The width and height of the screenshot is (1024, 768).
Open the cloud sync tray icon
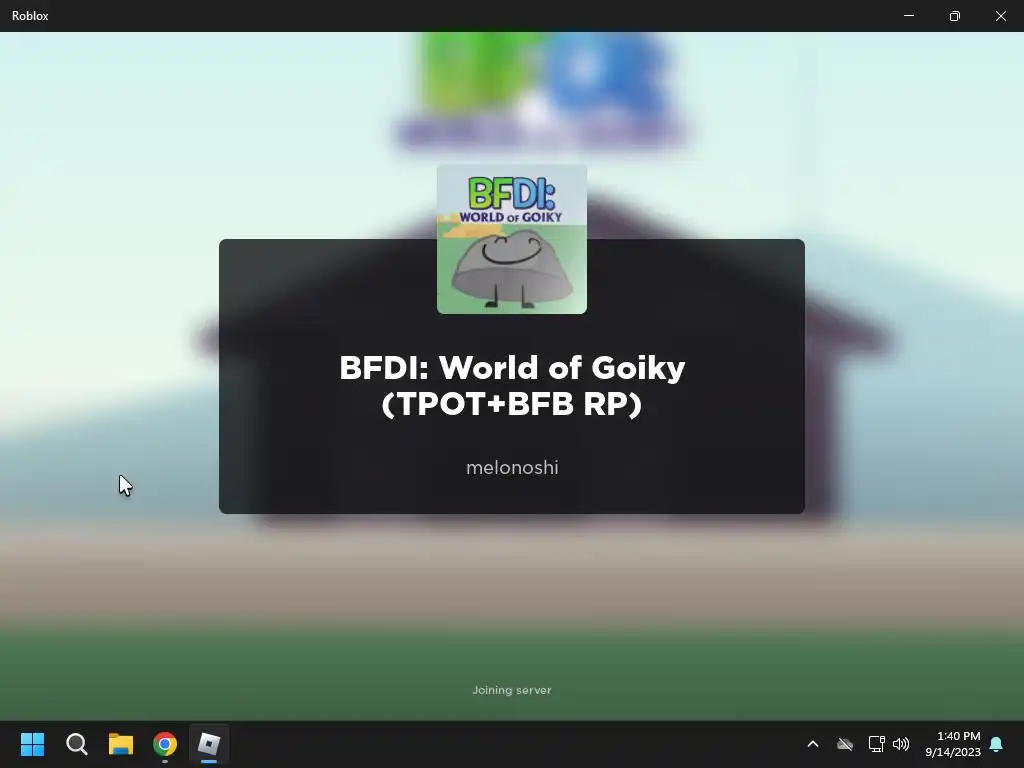(845, 744)
